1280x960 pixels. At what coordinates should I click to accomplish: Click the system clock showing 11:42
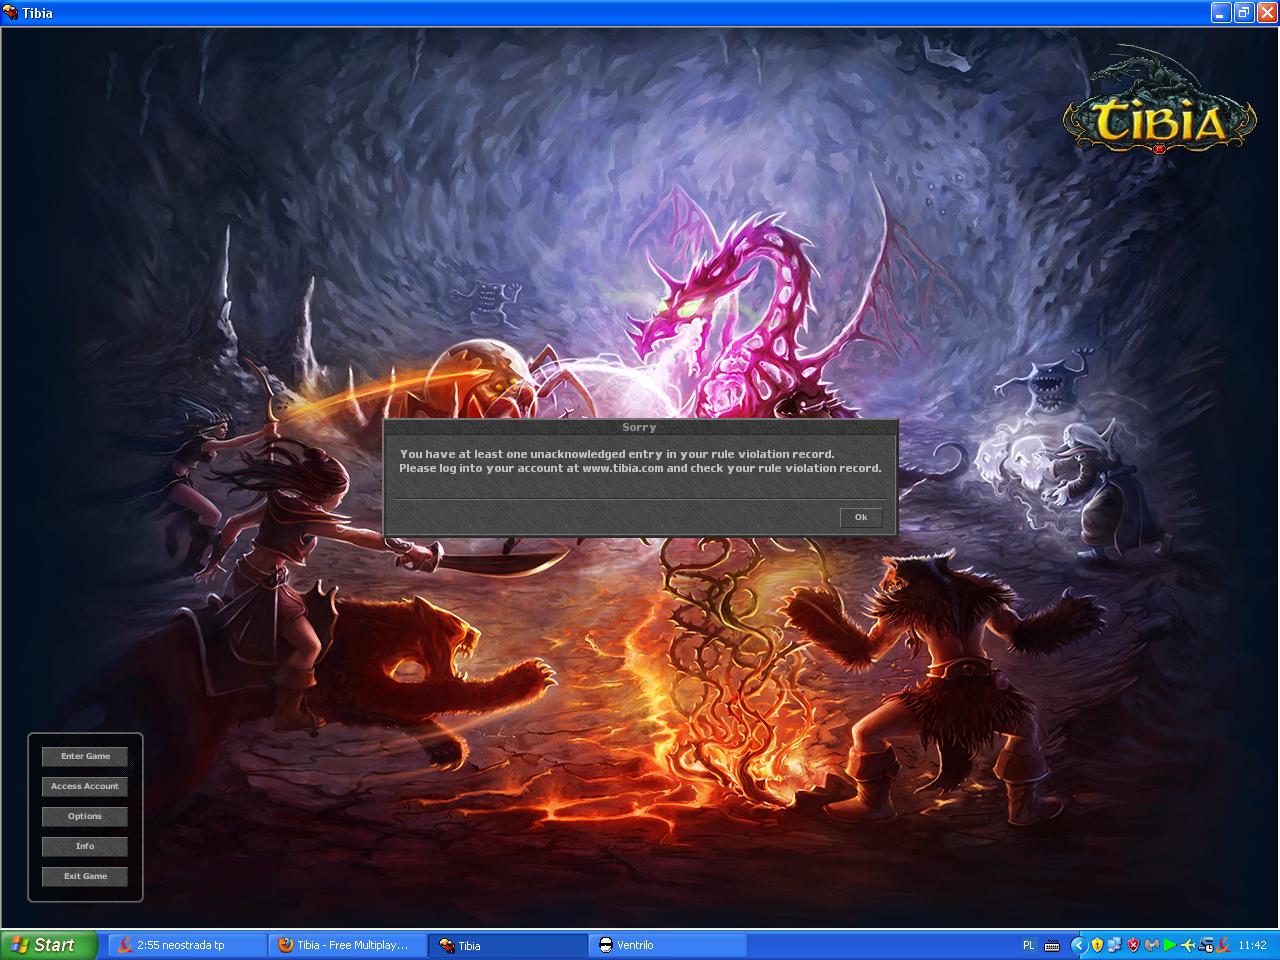pos(1252,945)
